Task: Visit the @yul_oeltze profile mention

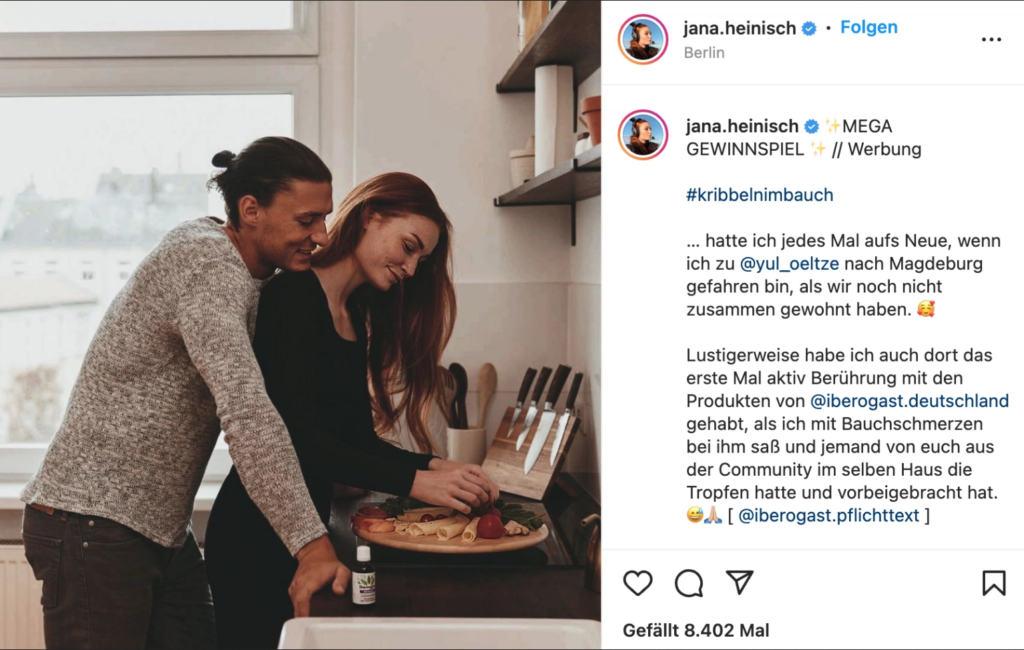Action: click(x=789, y=264)
